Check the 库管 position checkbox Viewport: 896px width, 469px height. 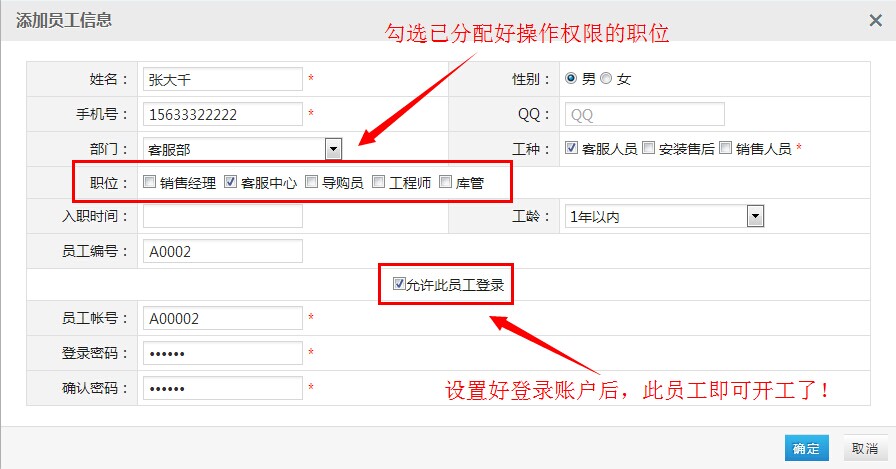click(x=446, y=182)
